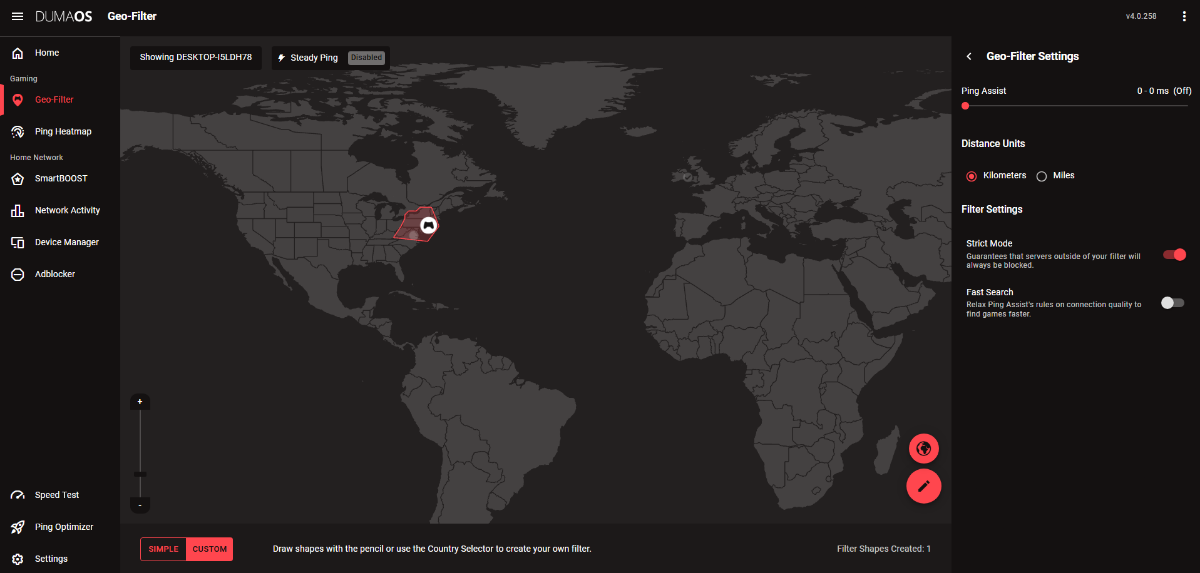Viewport: 1200px width, 573px height.
Task: Click the SmartBOOST icon in sidebar
Action: tap(17, 179)
